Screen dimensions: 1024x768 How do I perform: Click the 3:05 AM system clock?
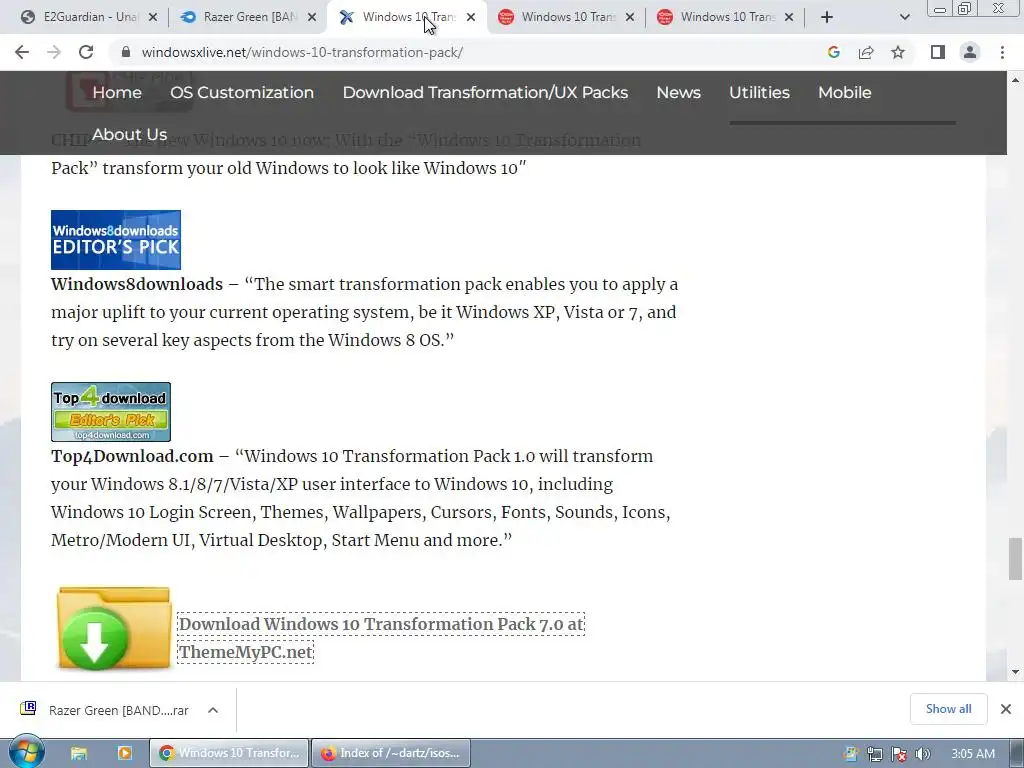pyautogui.click(x=973, y=753)
